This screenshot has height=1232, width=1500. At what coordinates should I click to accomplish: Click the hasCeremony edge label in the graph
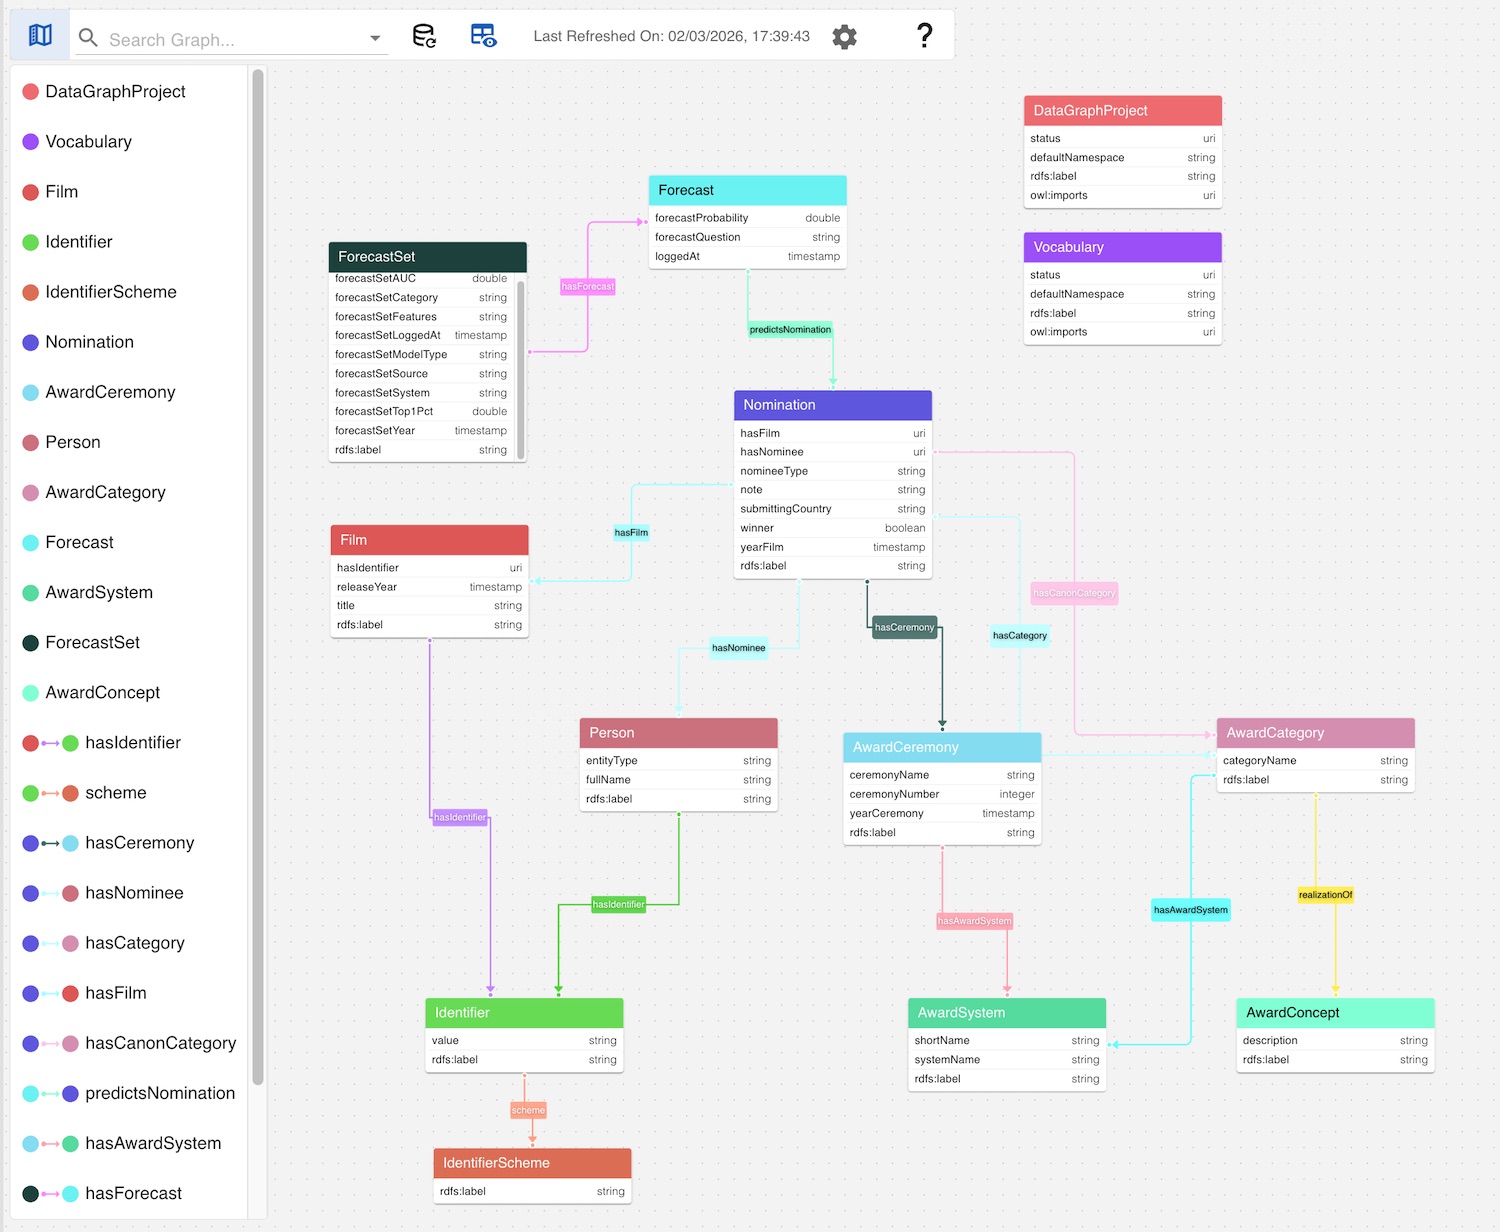(x=903, y=627)
